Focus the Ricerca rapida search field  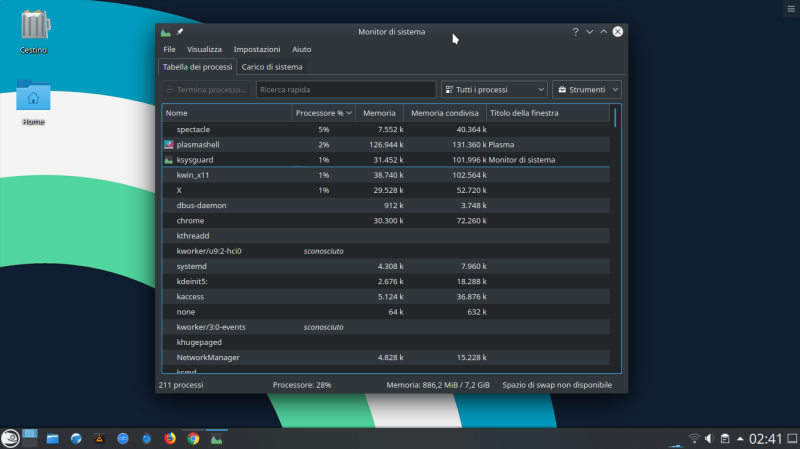coord(346,89)
